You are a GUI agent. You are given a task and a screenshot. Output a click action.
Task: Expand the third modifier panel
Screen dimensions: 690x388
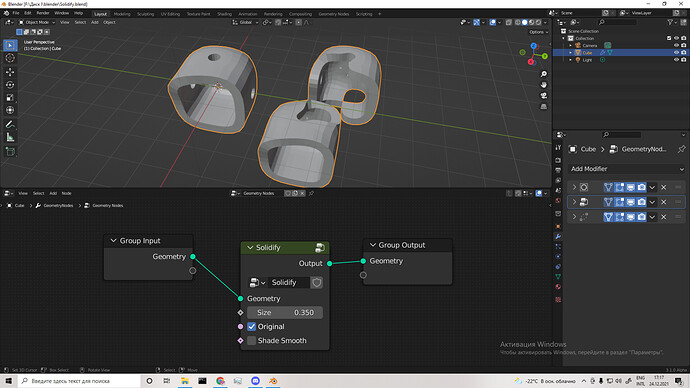pos(574,217)
